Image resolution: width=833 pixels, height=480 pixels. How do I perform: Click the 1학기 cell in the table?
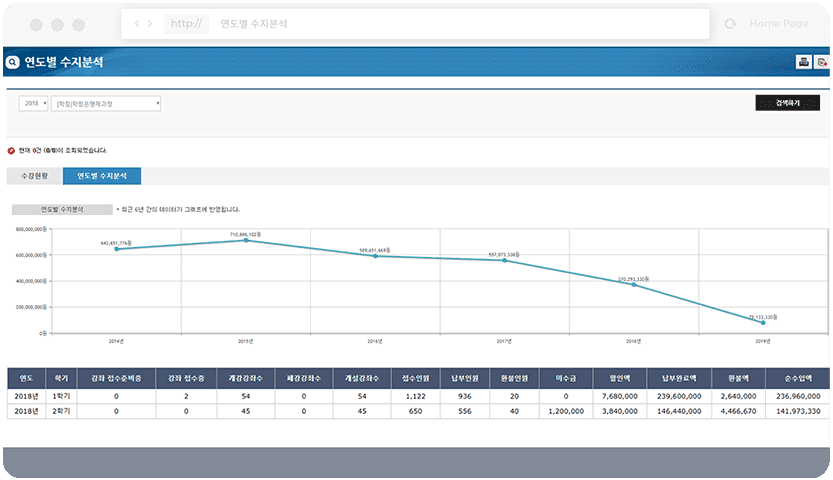coord(62,396)
